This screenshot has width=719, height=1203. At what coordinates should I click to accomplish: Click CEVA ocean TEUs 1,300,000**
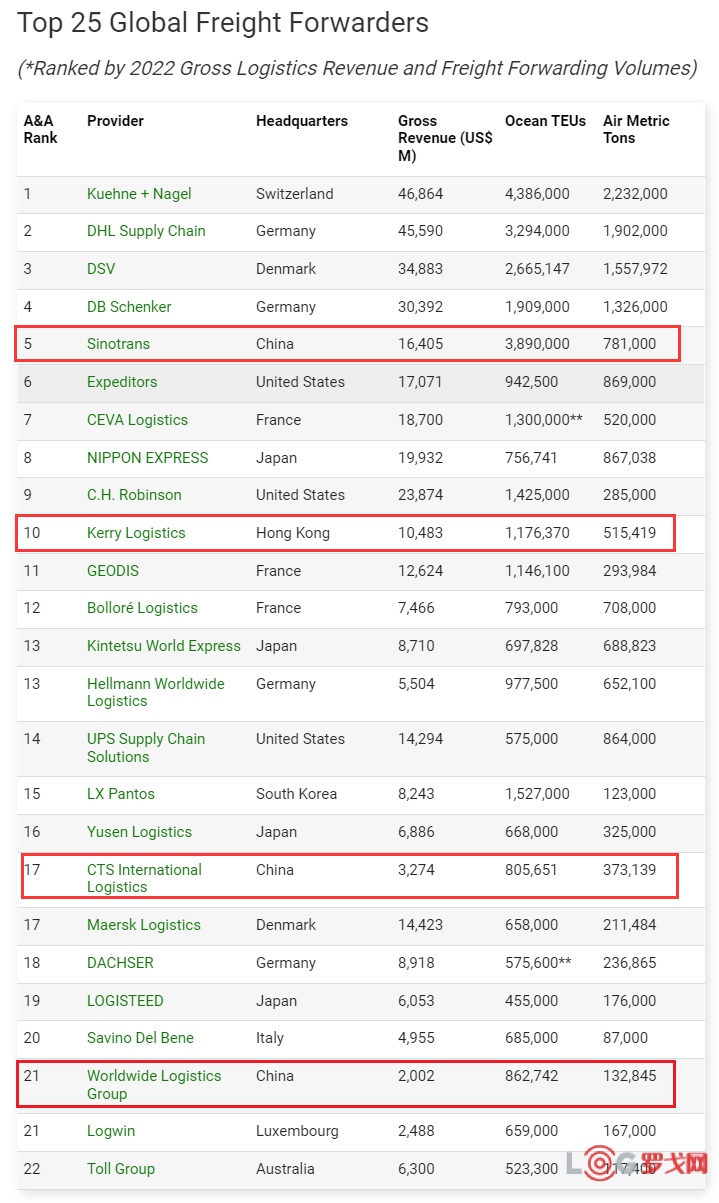(544, 420)
